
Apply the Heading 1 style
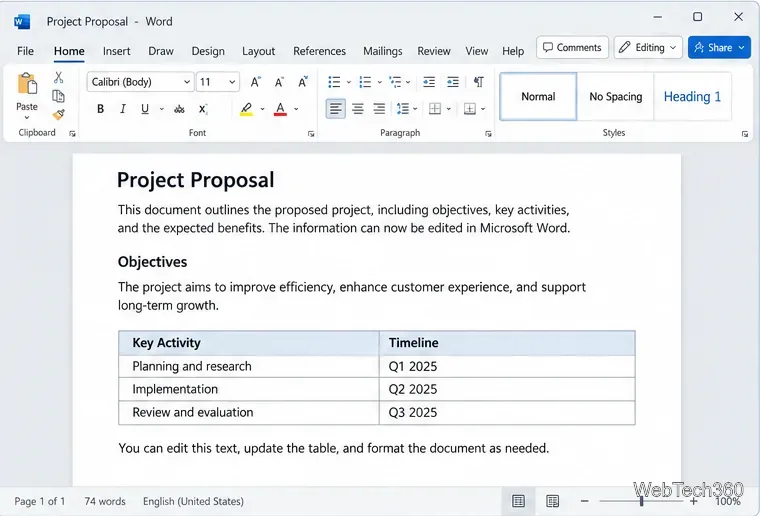click(x=692, y=96)
